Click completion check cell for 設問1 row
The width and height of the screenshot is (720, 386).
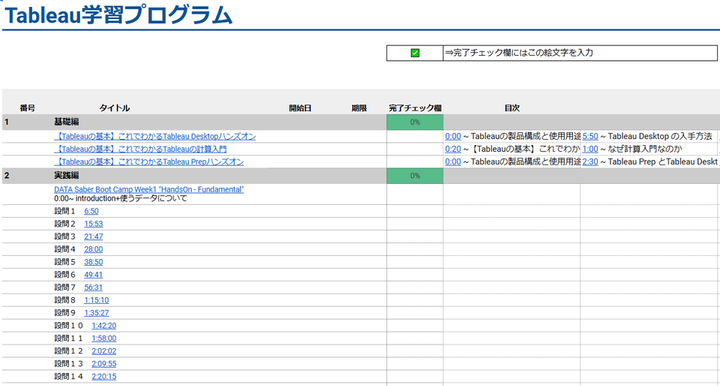pos(415,211)
